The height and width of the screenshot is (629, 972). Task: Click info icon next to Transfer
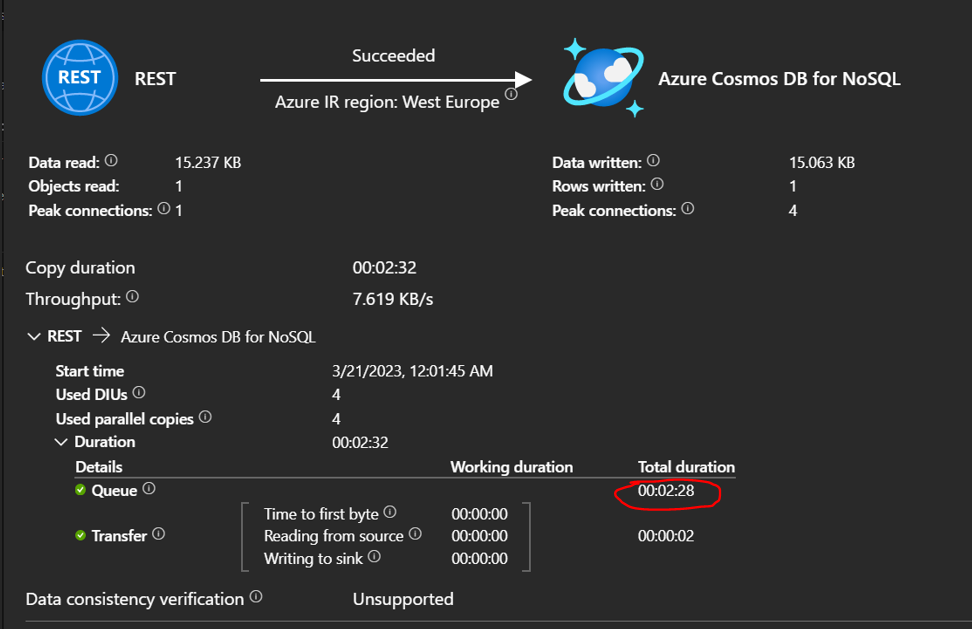(x=159, y=534)
